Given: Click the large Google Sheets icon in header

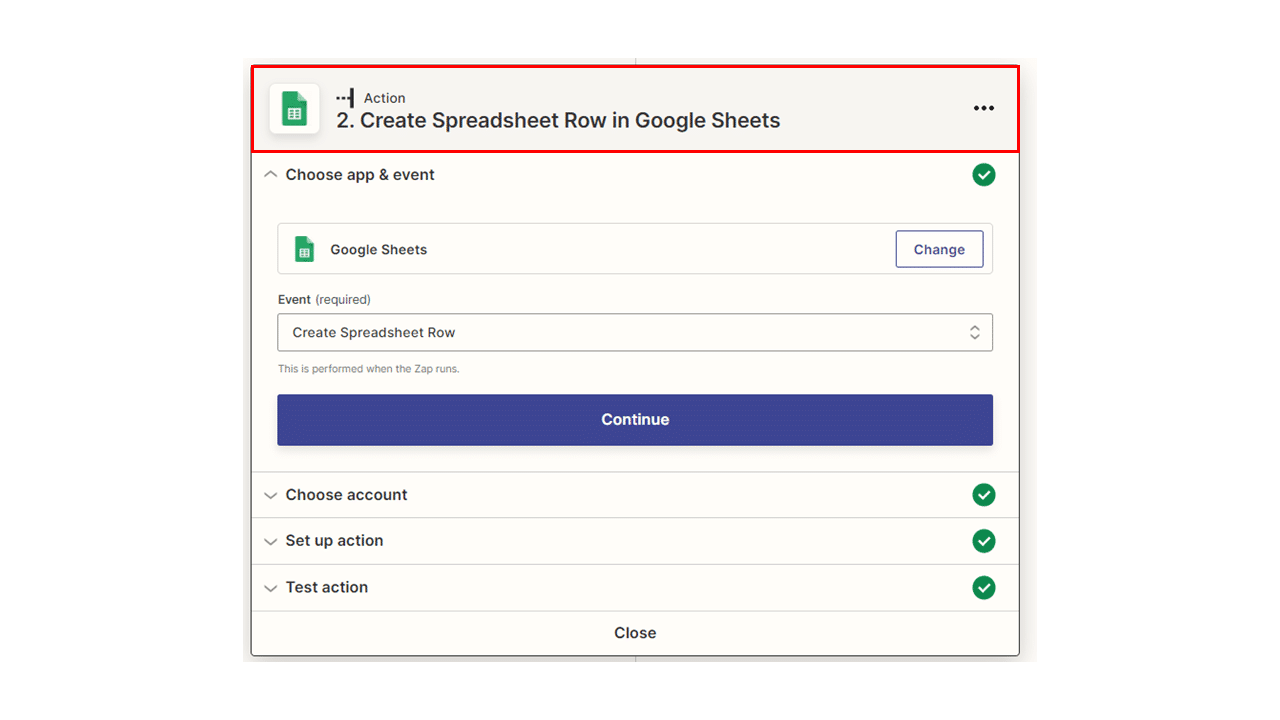Looking at the screenshot, I should click(x=294, y=109).
